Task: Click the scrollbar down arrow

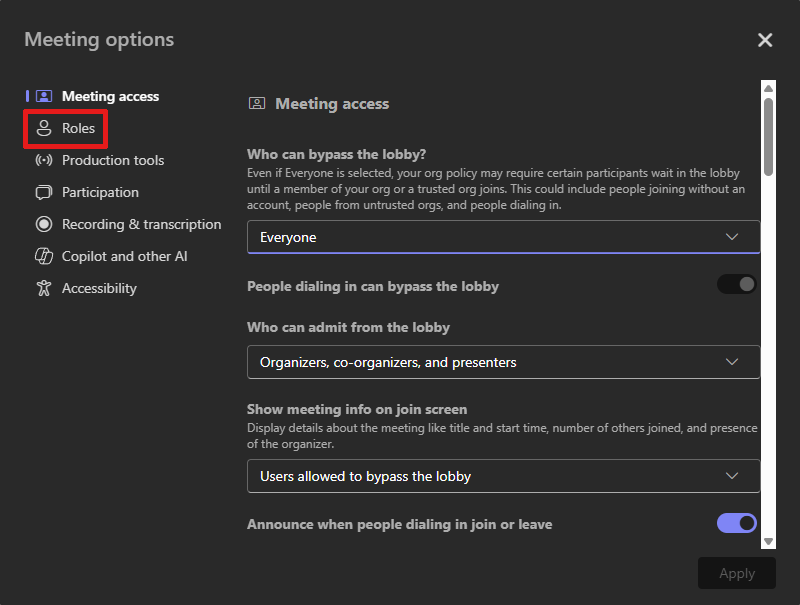Action: 768,541
